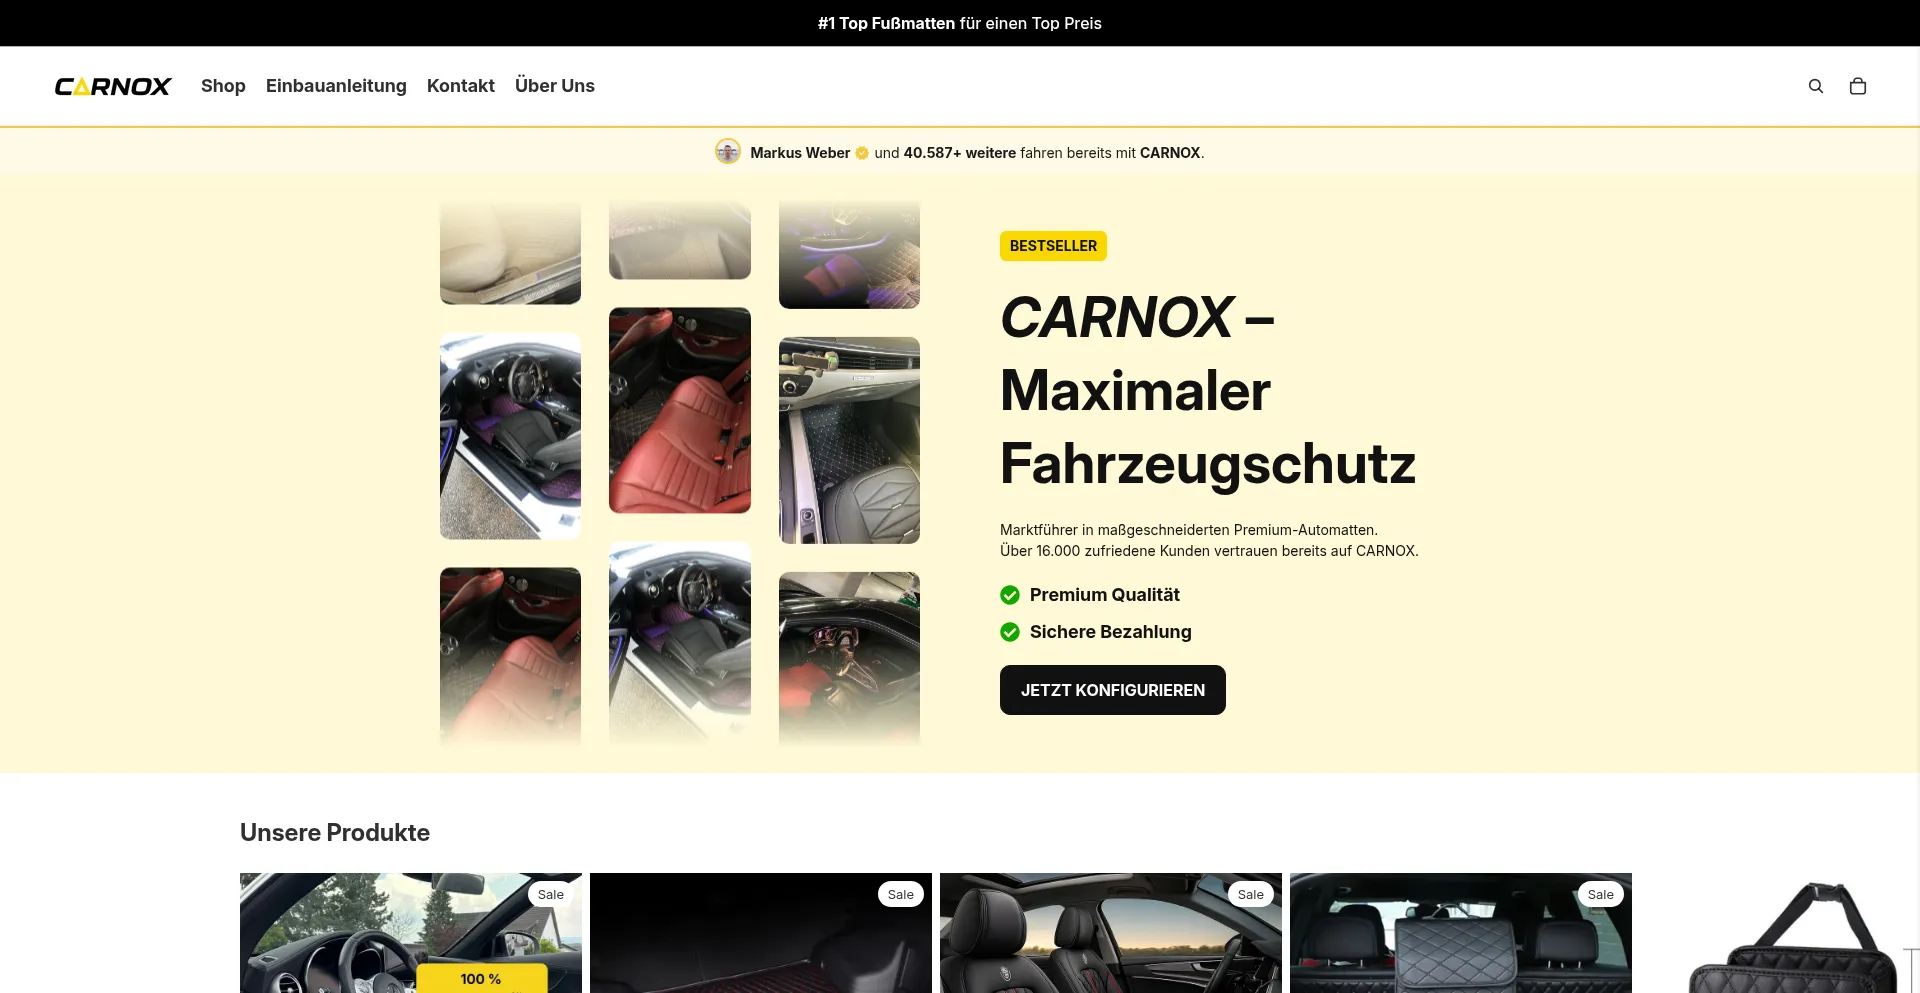The width and height of the screenshot is (1920, 993).
Task: Click Markus Weber's avatar image
Action: (728, 152)
